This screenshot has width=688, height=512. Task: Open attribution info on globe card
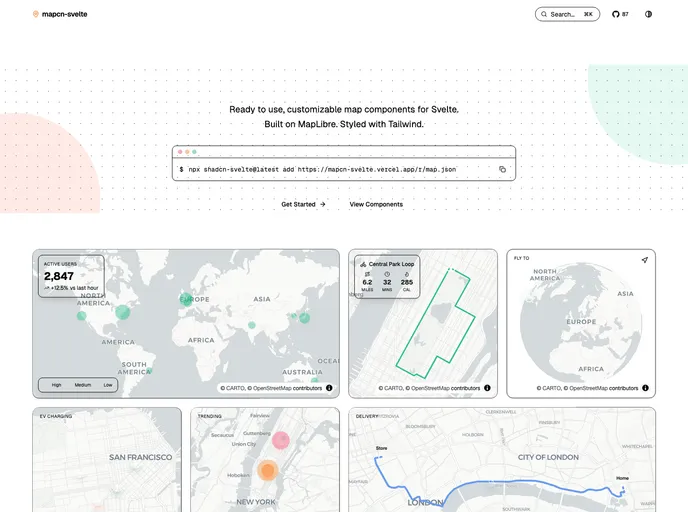(x=645, y=388)
